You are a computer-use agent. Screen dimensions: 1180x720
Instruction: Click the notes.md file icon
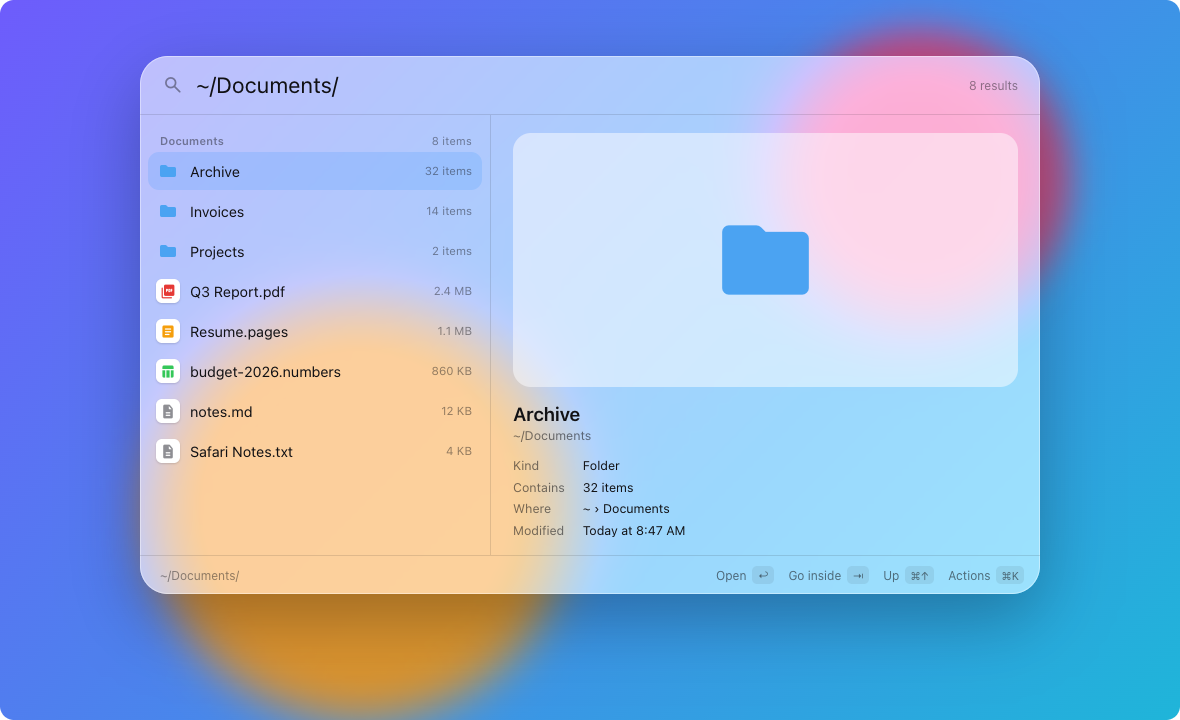(x=168, y=412)
